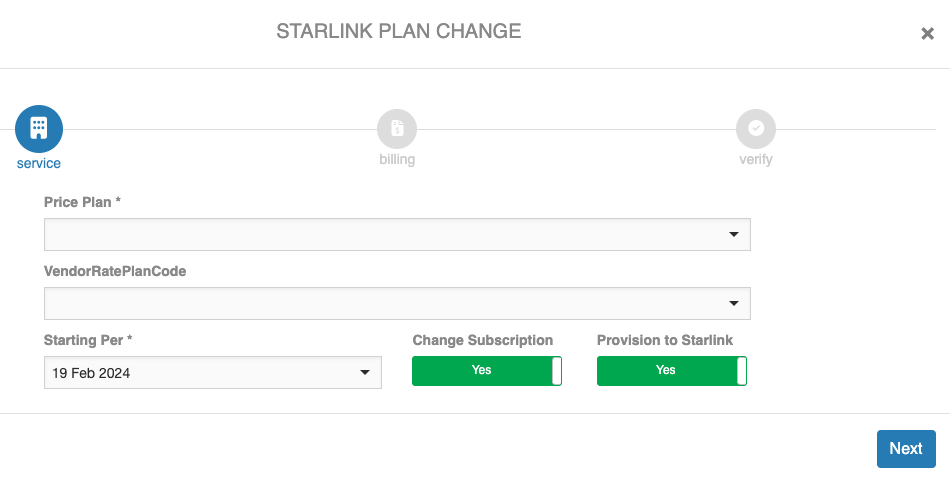Open the Price Plan dropdown arrow

(734, 234)
